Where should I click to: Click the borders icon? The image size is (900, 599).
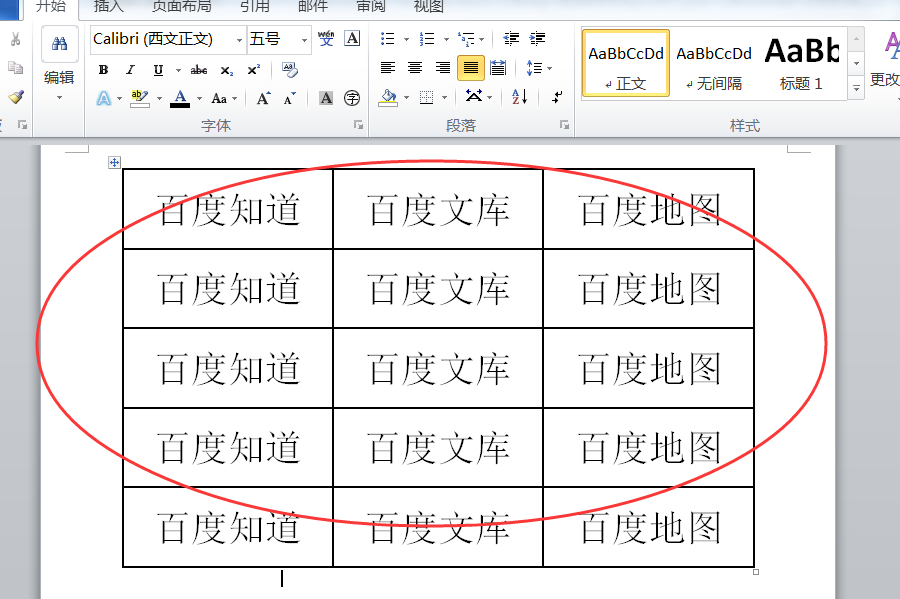point(426,98)
